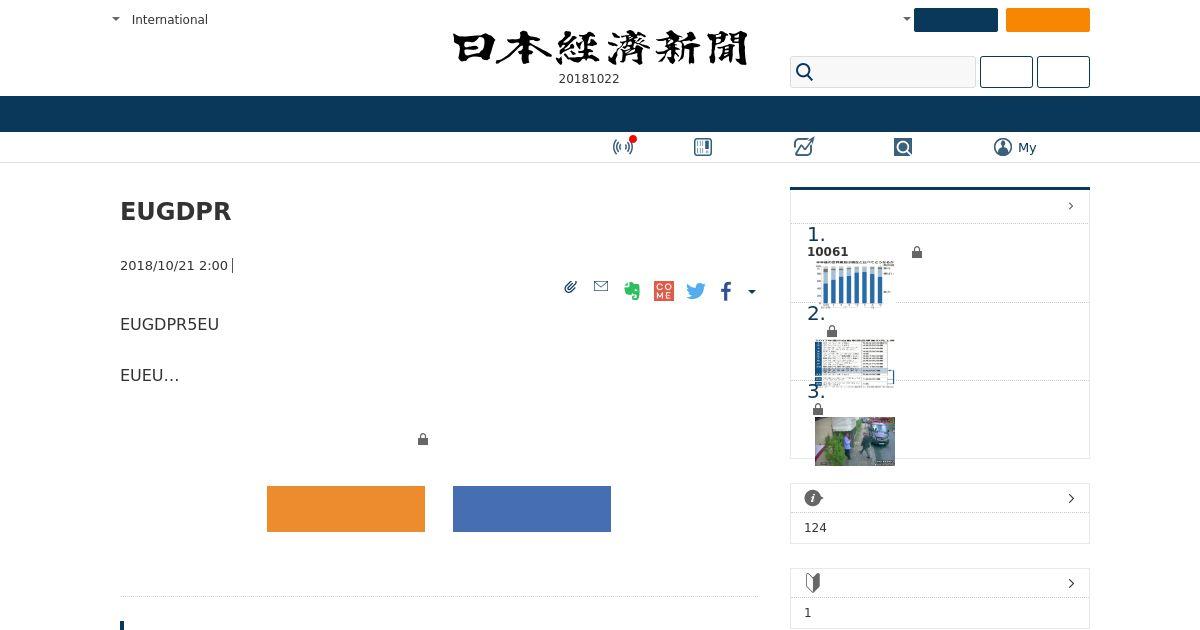Open the newspaper edition viewer icon
Screen dimensions: 1200x630
703,147
